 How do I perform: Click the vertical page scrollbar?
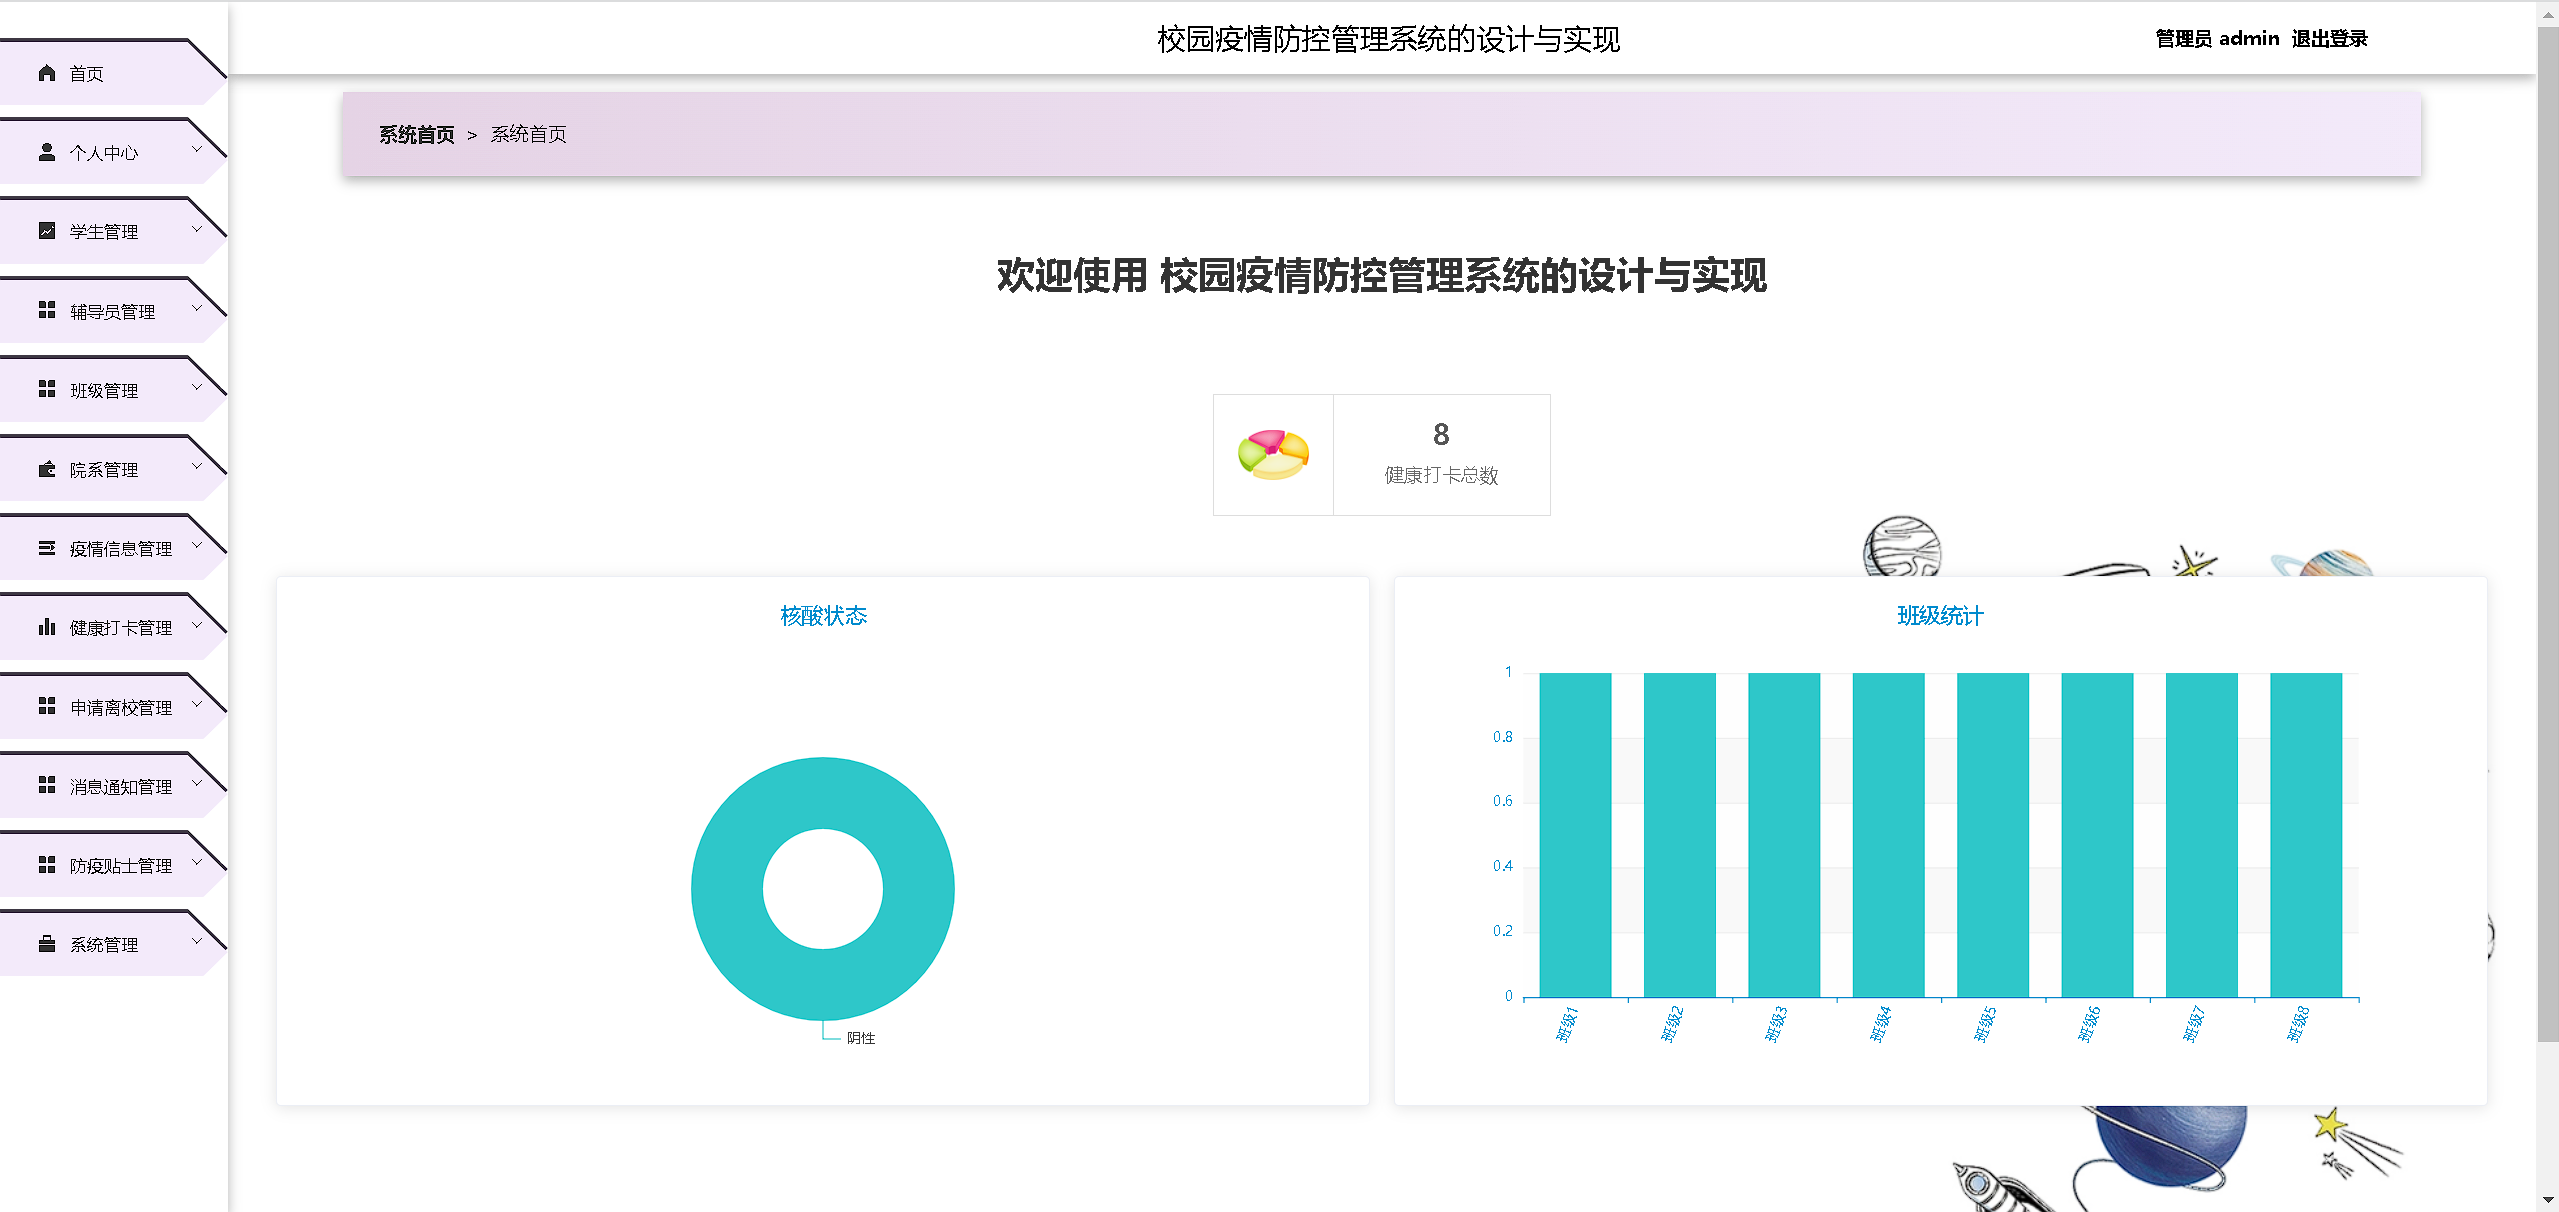[2547, 535]
